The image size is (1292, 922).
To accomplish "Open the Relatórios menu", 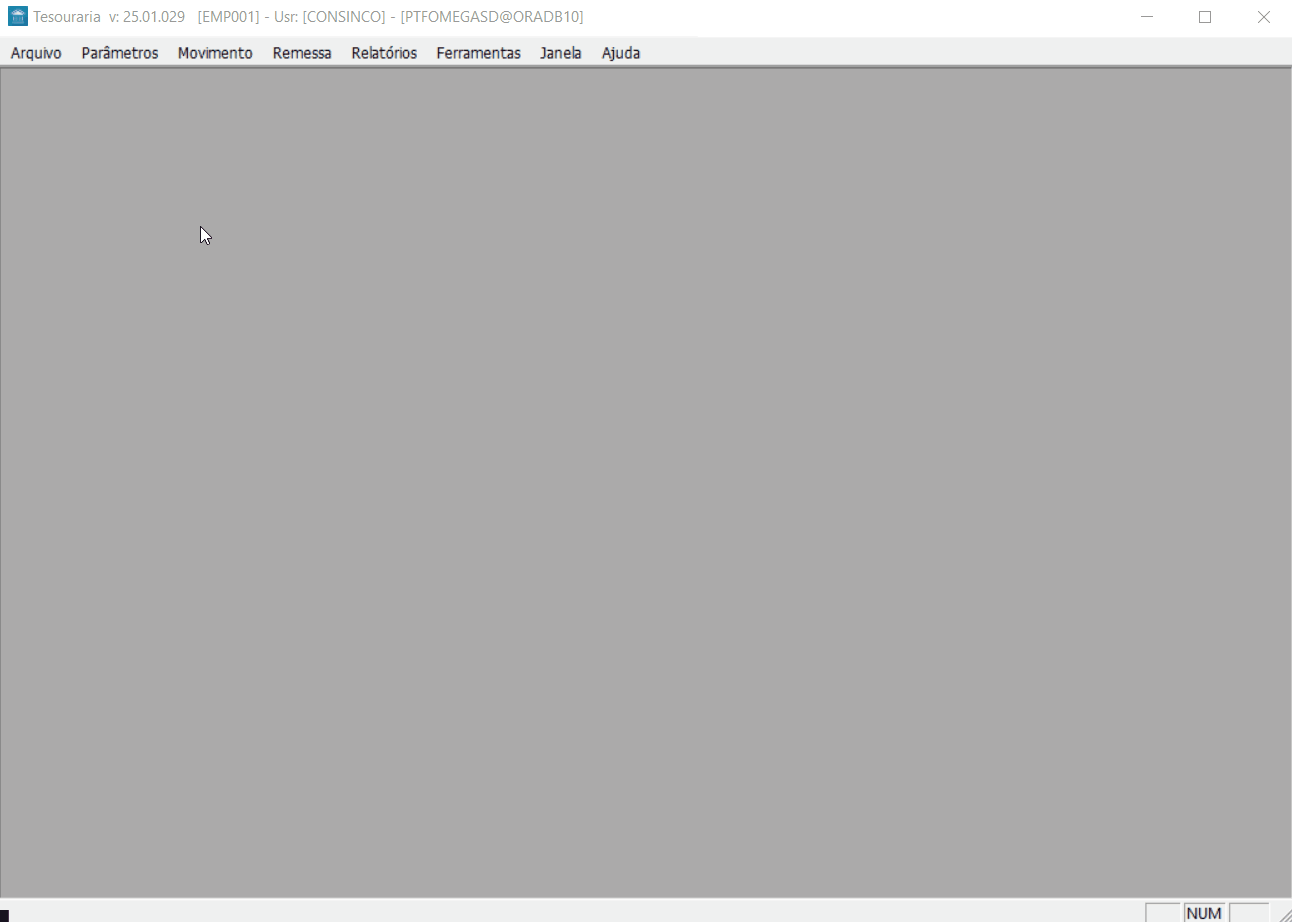I will coord(384,53).
